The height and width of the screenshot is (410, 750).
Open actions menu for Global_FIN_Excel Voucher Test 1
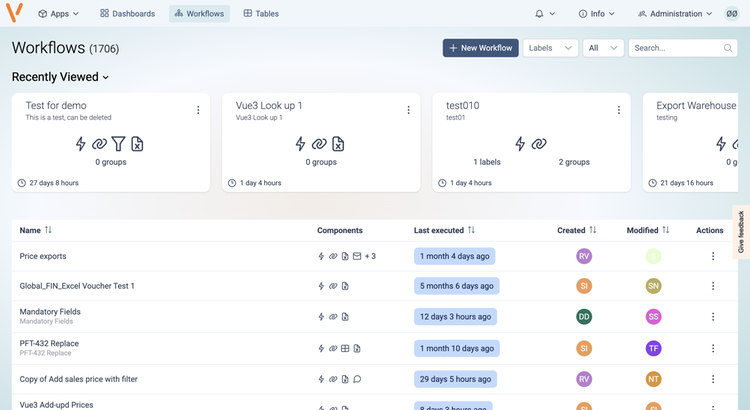coord(713,286)
